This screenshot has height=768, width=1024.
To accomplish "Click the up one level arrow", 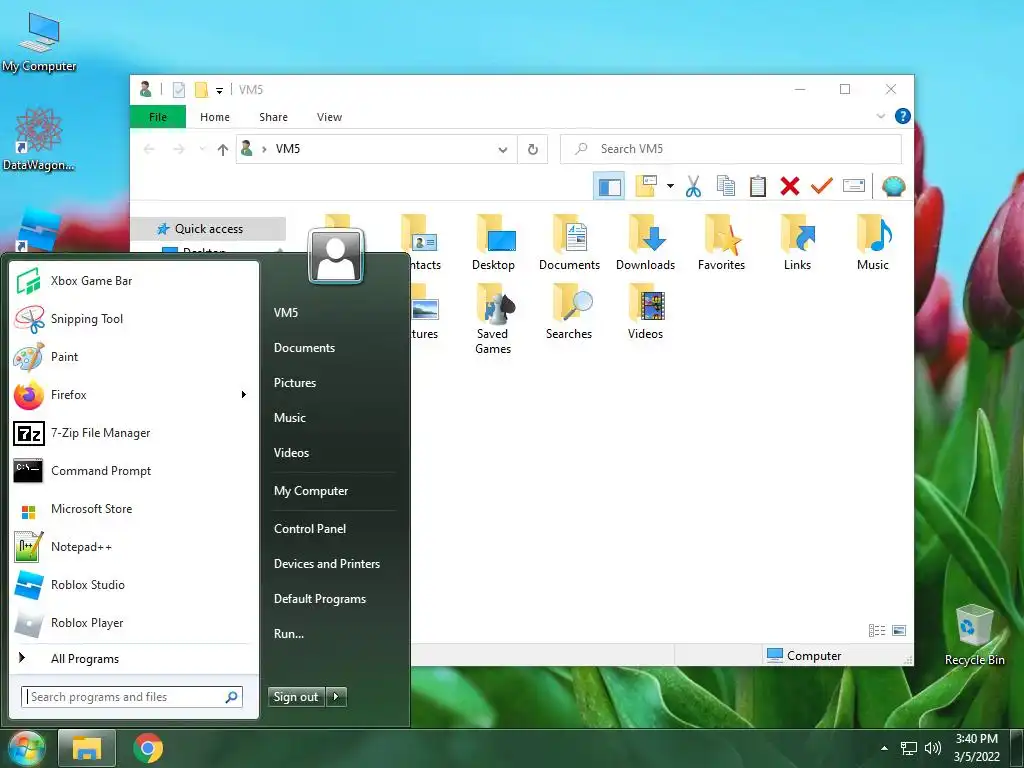I will [223, 150].
